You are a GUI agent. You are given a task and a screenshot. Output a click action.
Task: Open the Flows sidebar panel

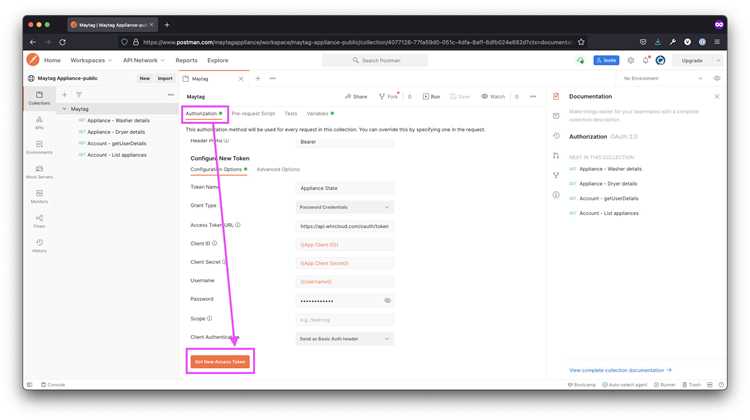(39, 221)
